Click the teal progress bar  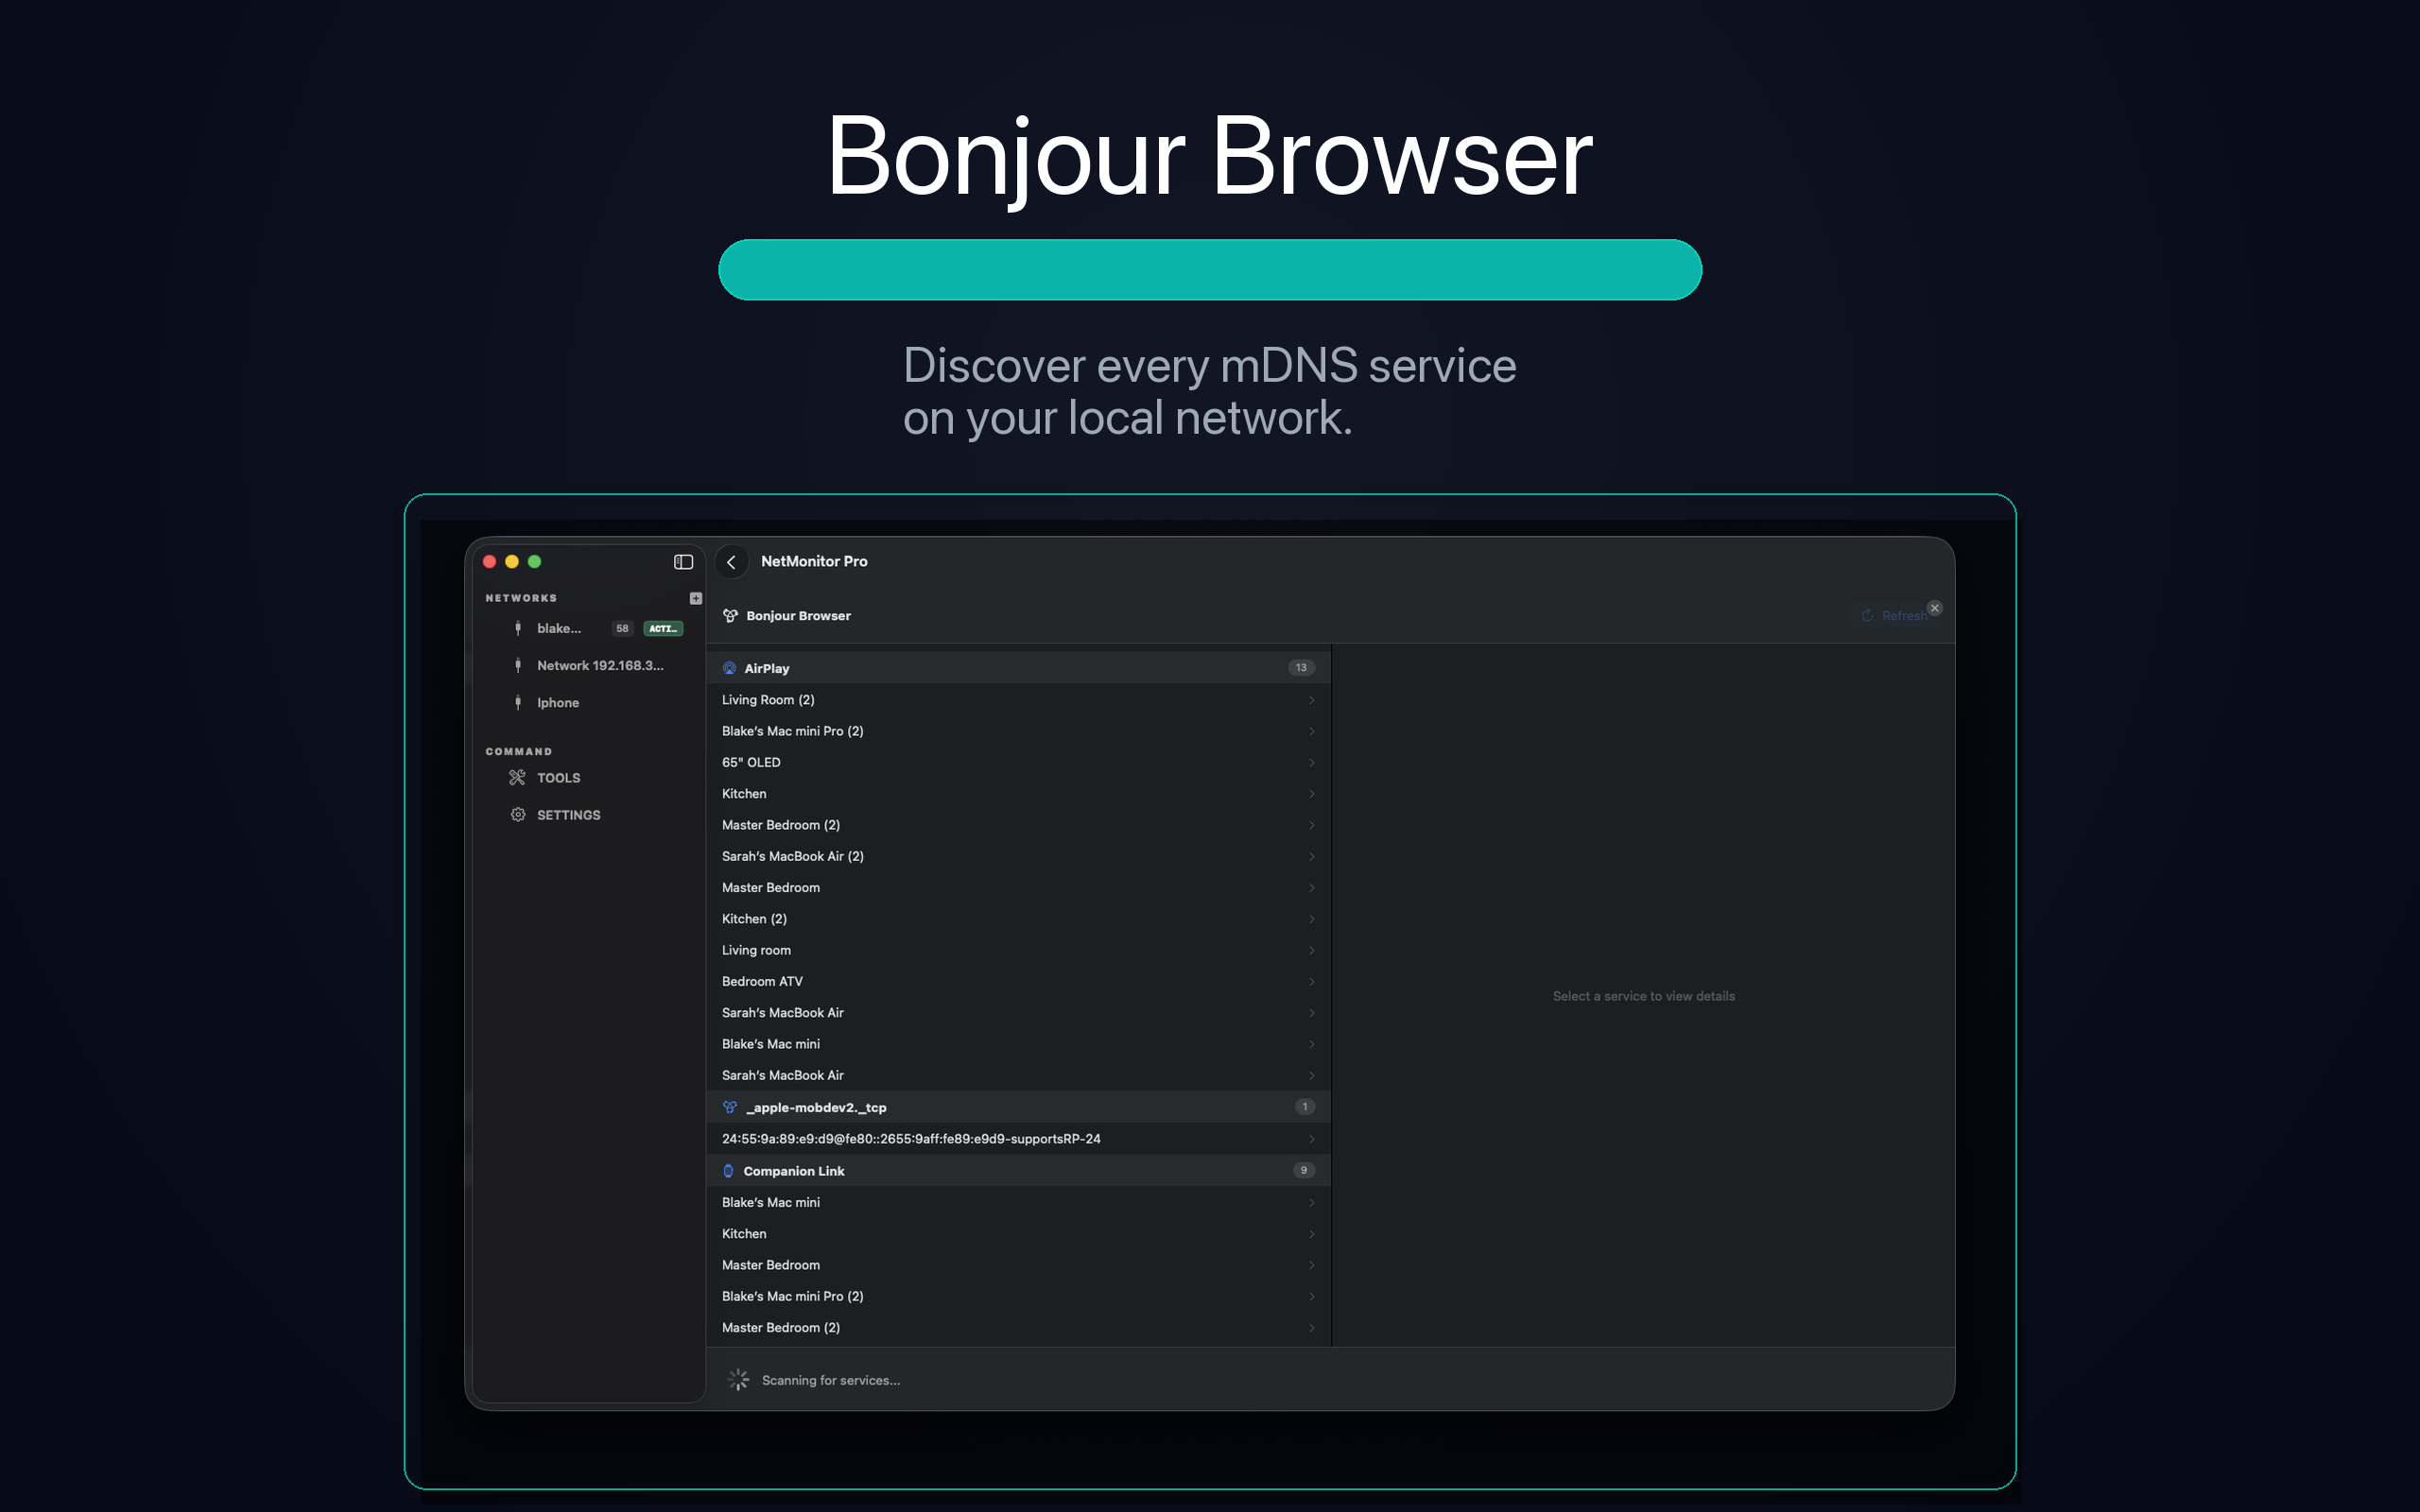click(x=1209, y=269)
